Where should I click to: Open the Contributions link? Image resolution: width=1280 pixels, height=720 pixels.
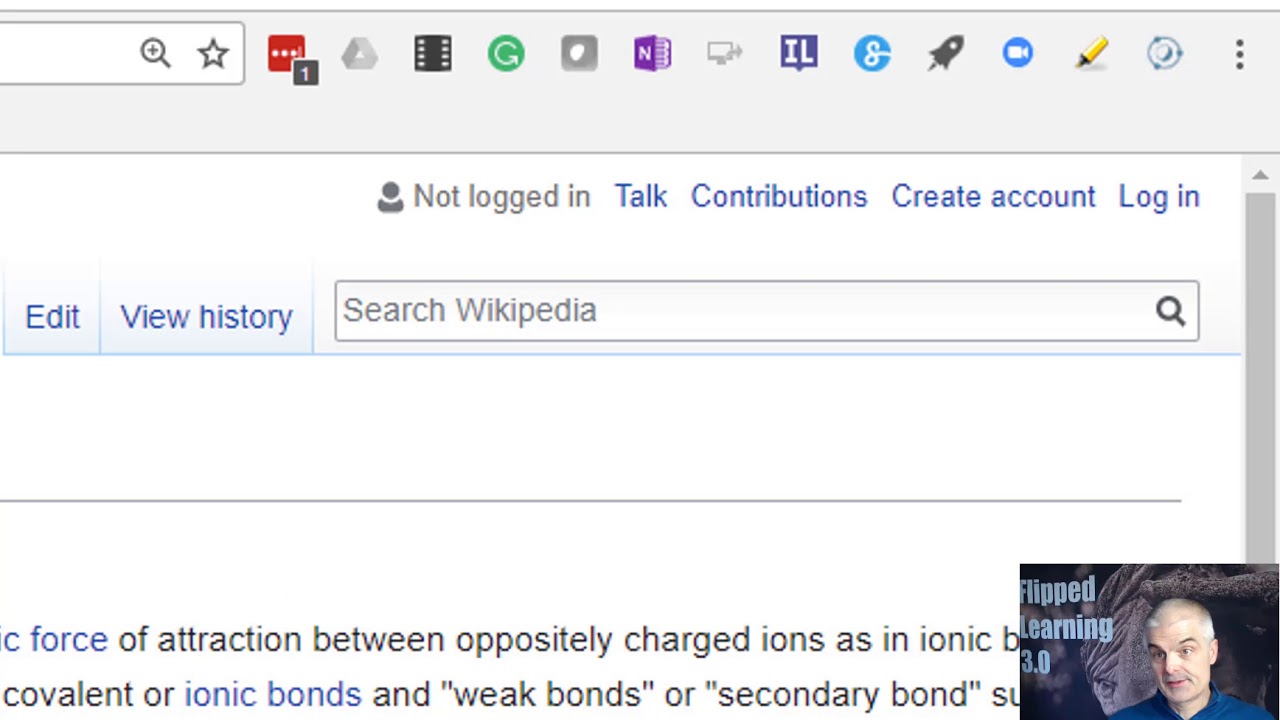tap(778, 197)
